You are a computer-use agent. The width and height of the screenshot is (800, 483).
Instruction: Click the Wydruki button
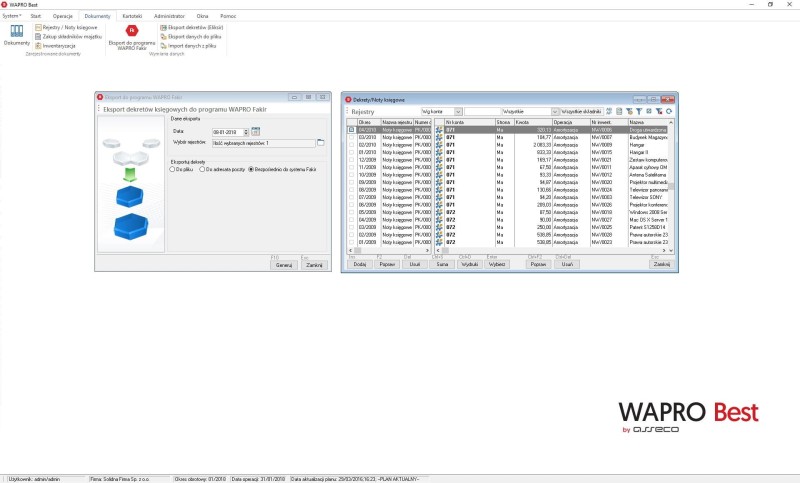pyautogui.click(x=471, y=264)
